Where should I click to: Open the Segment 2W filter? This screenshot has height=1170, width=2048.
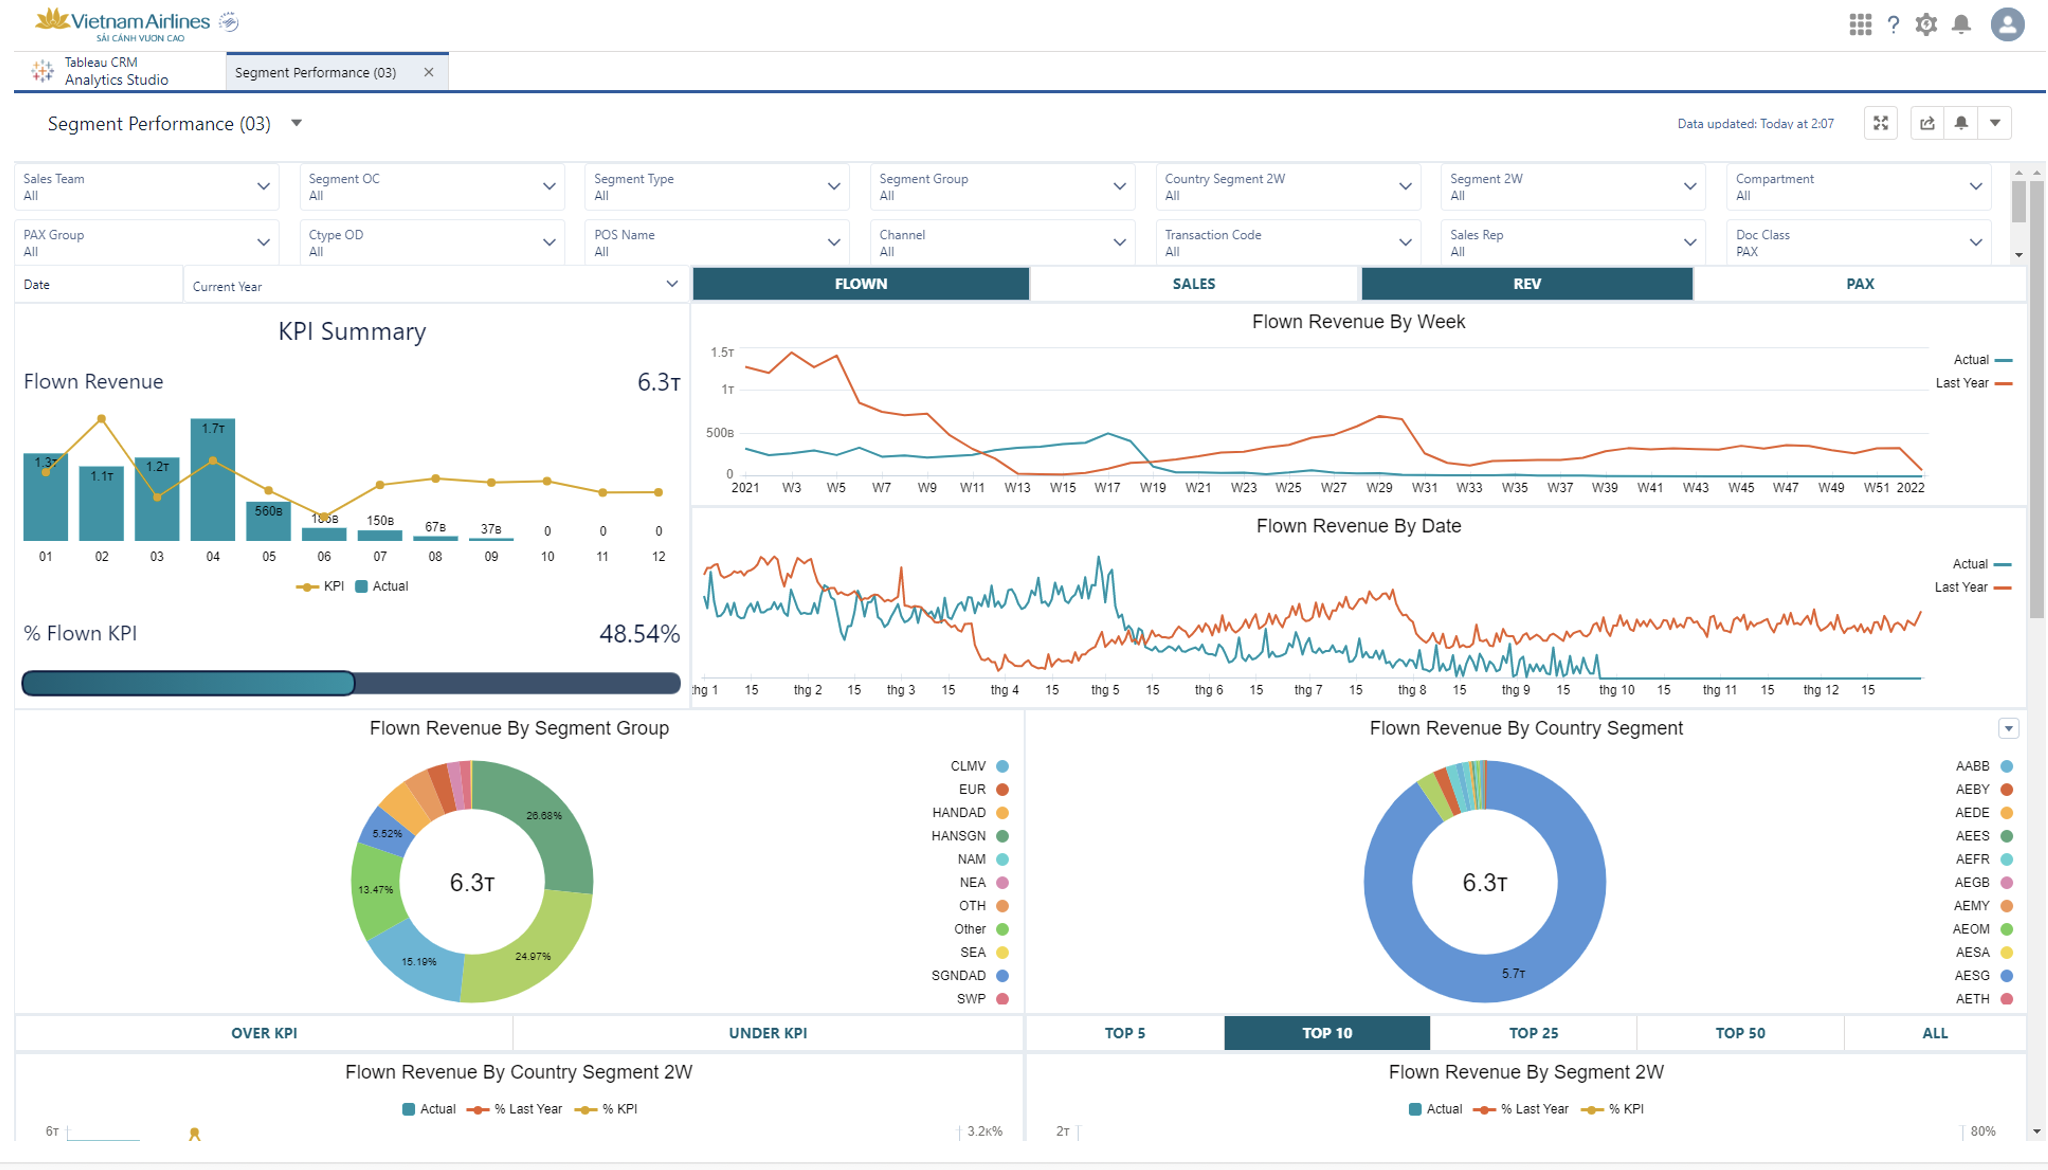pos(1574,187)
